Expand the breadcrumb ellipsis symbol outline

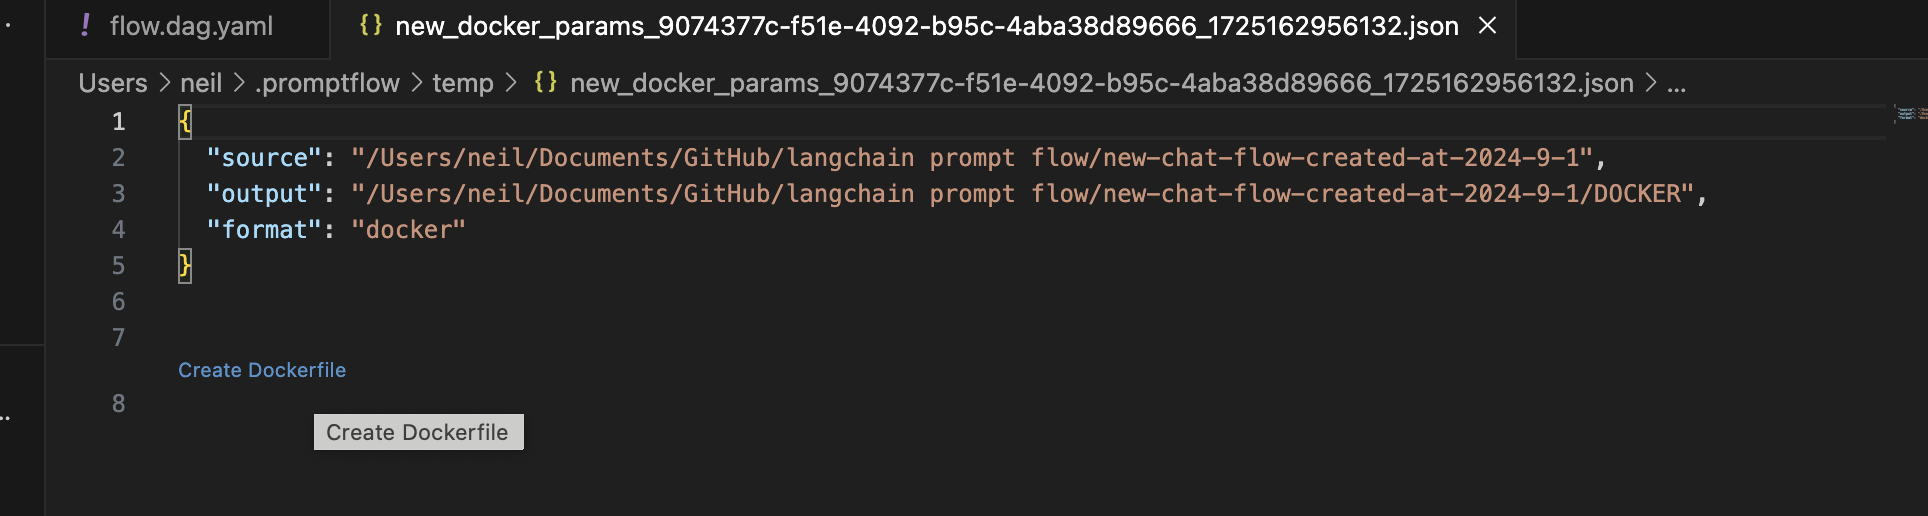1677,84
